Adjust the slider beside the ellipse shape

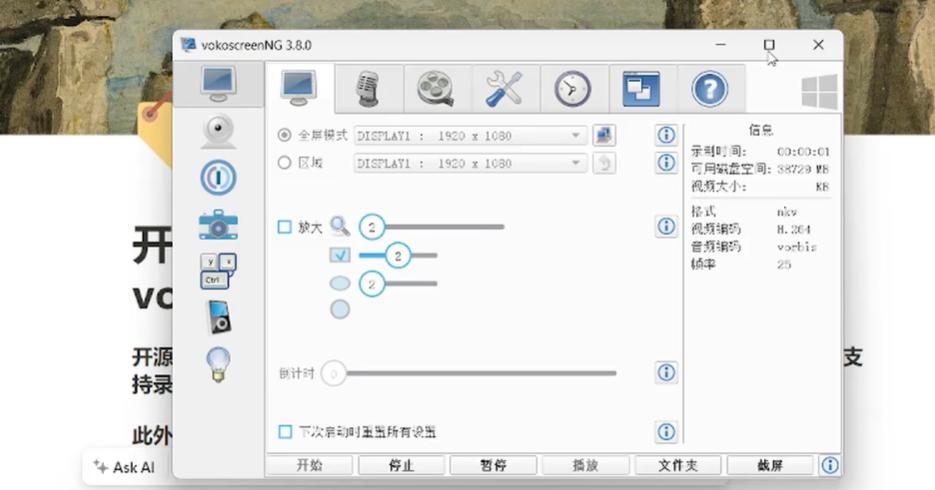398,284
